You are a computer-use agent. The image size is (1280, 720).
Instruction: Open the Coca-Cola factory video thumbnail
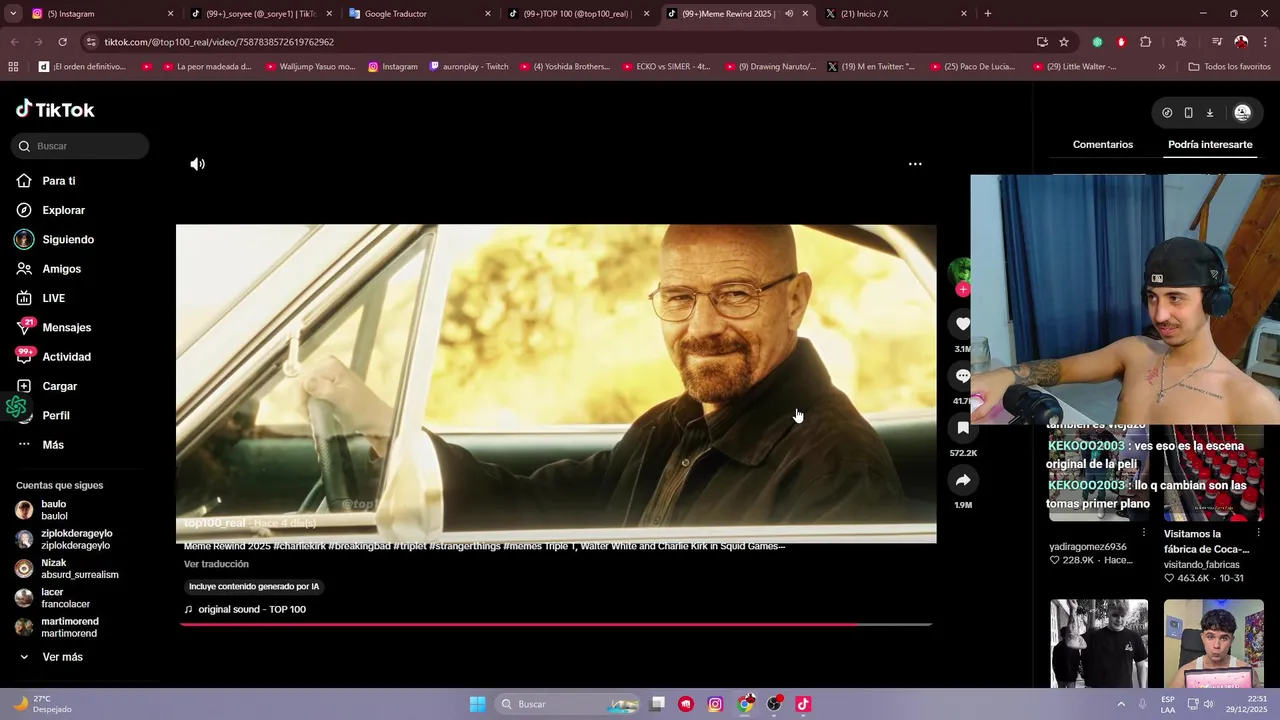click(1214, 474)
